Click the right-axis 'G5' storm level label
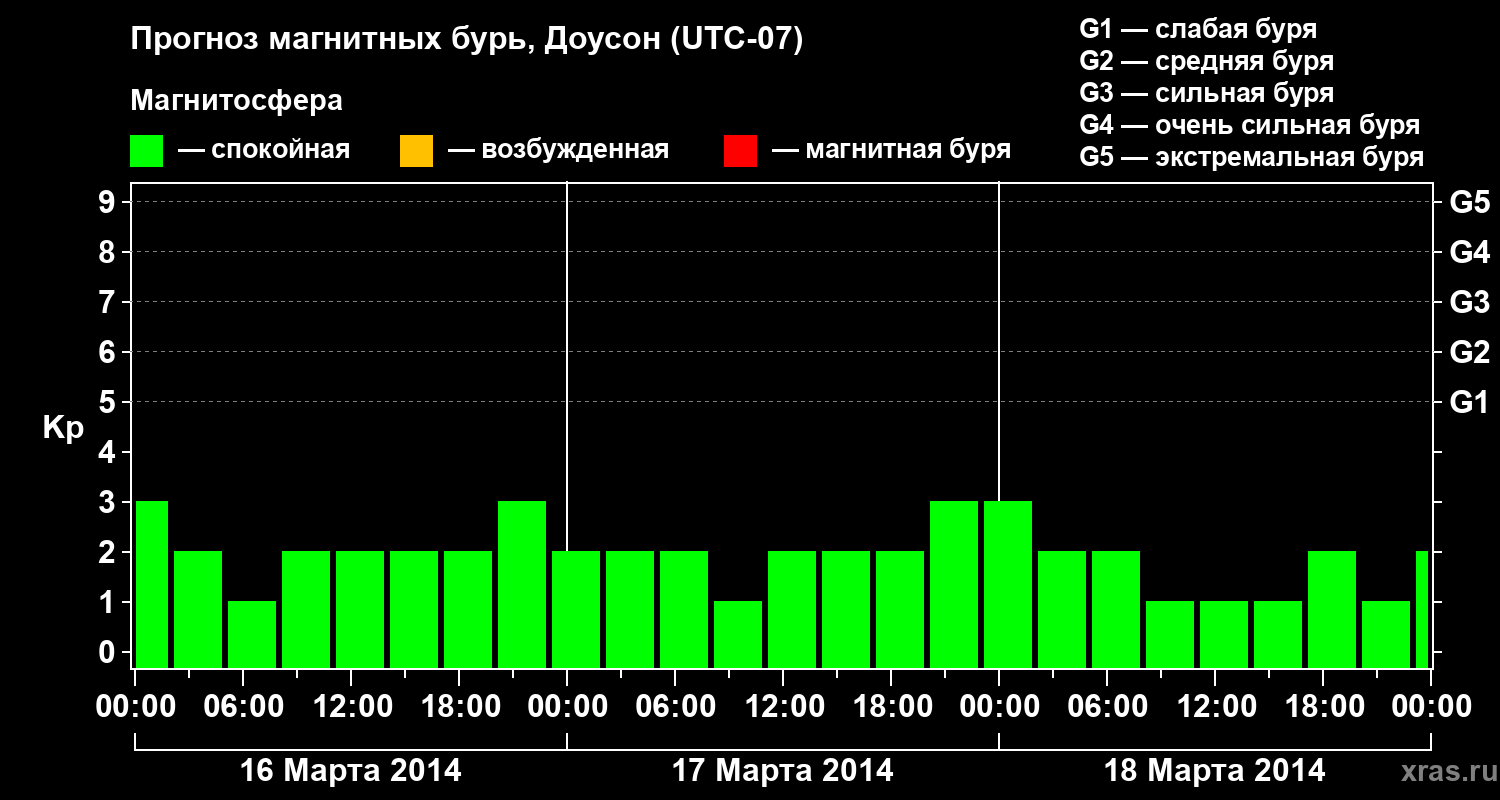 click(x=1469, y=202)
